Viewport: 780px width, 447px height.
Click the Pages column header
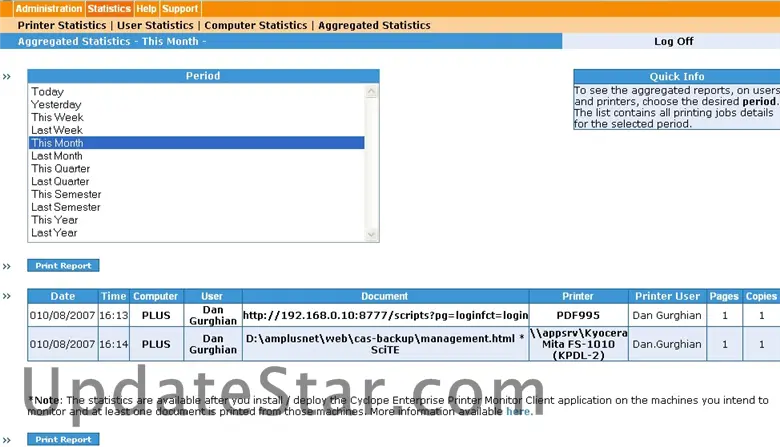click(724, 296)
